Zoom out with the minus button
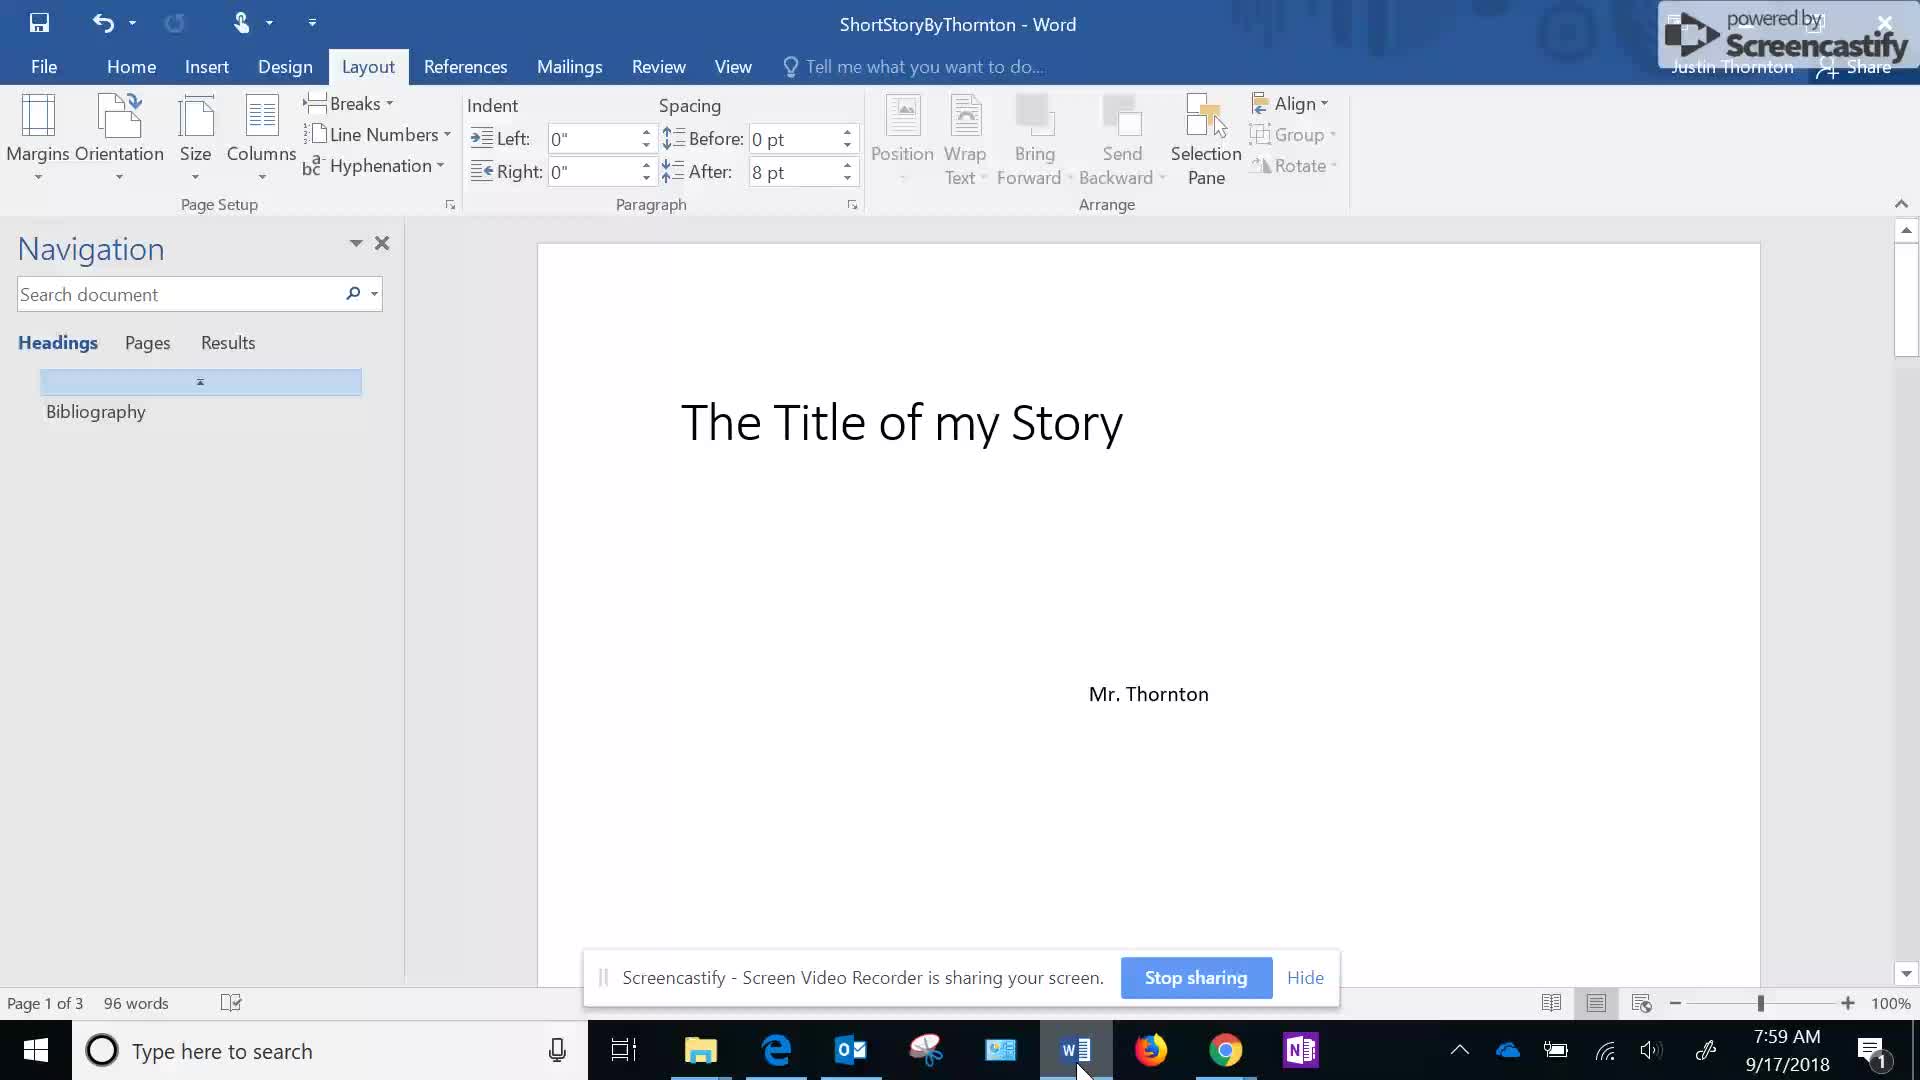Screen dimensions: 1920x1080 (1675, 1003)
